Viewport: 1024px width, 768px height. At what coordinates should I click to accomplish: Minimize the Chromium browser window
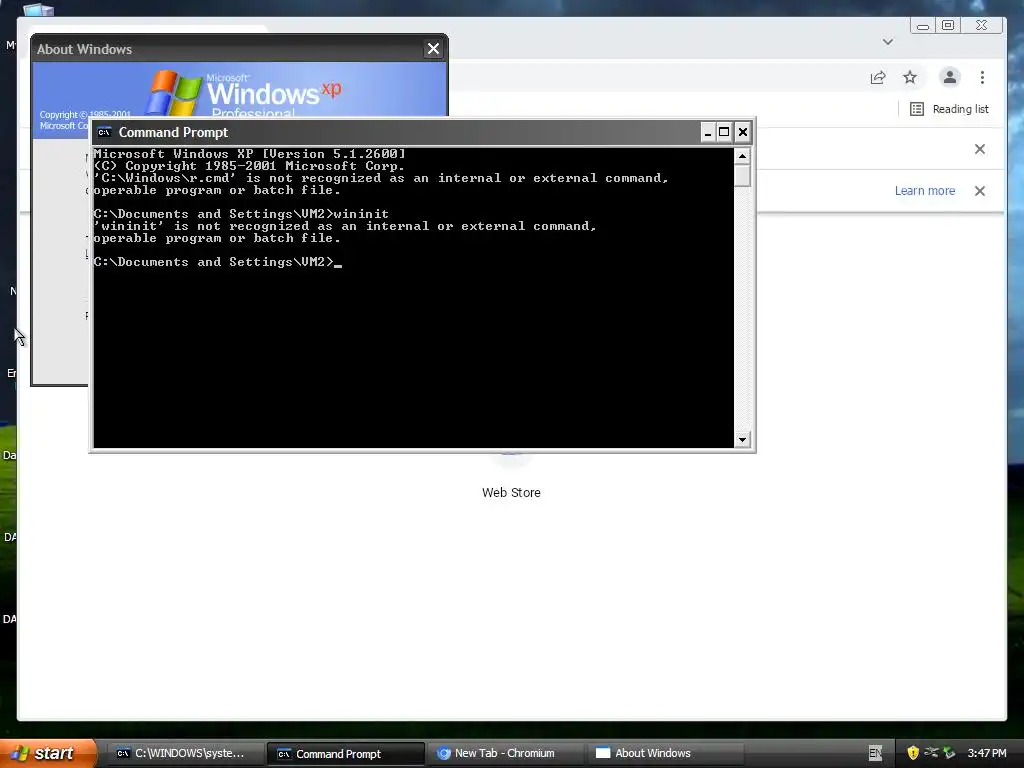[x=923, y=25]
